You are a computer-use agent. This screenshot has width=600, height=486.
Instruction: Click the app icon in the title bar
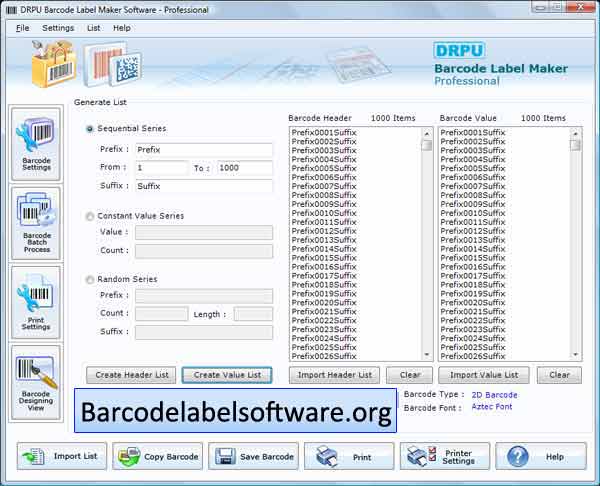tap(11, 10)
